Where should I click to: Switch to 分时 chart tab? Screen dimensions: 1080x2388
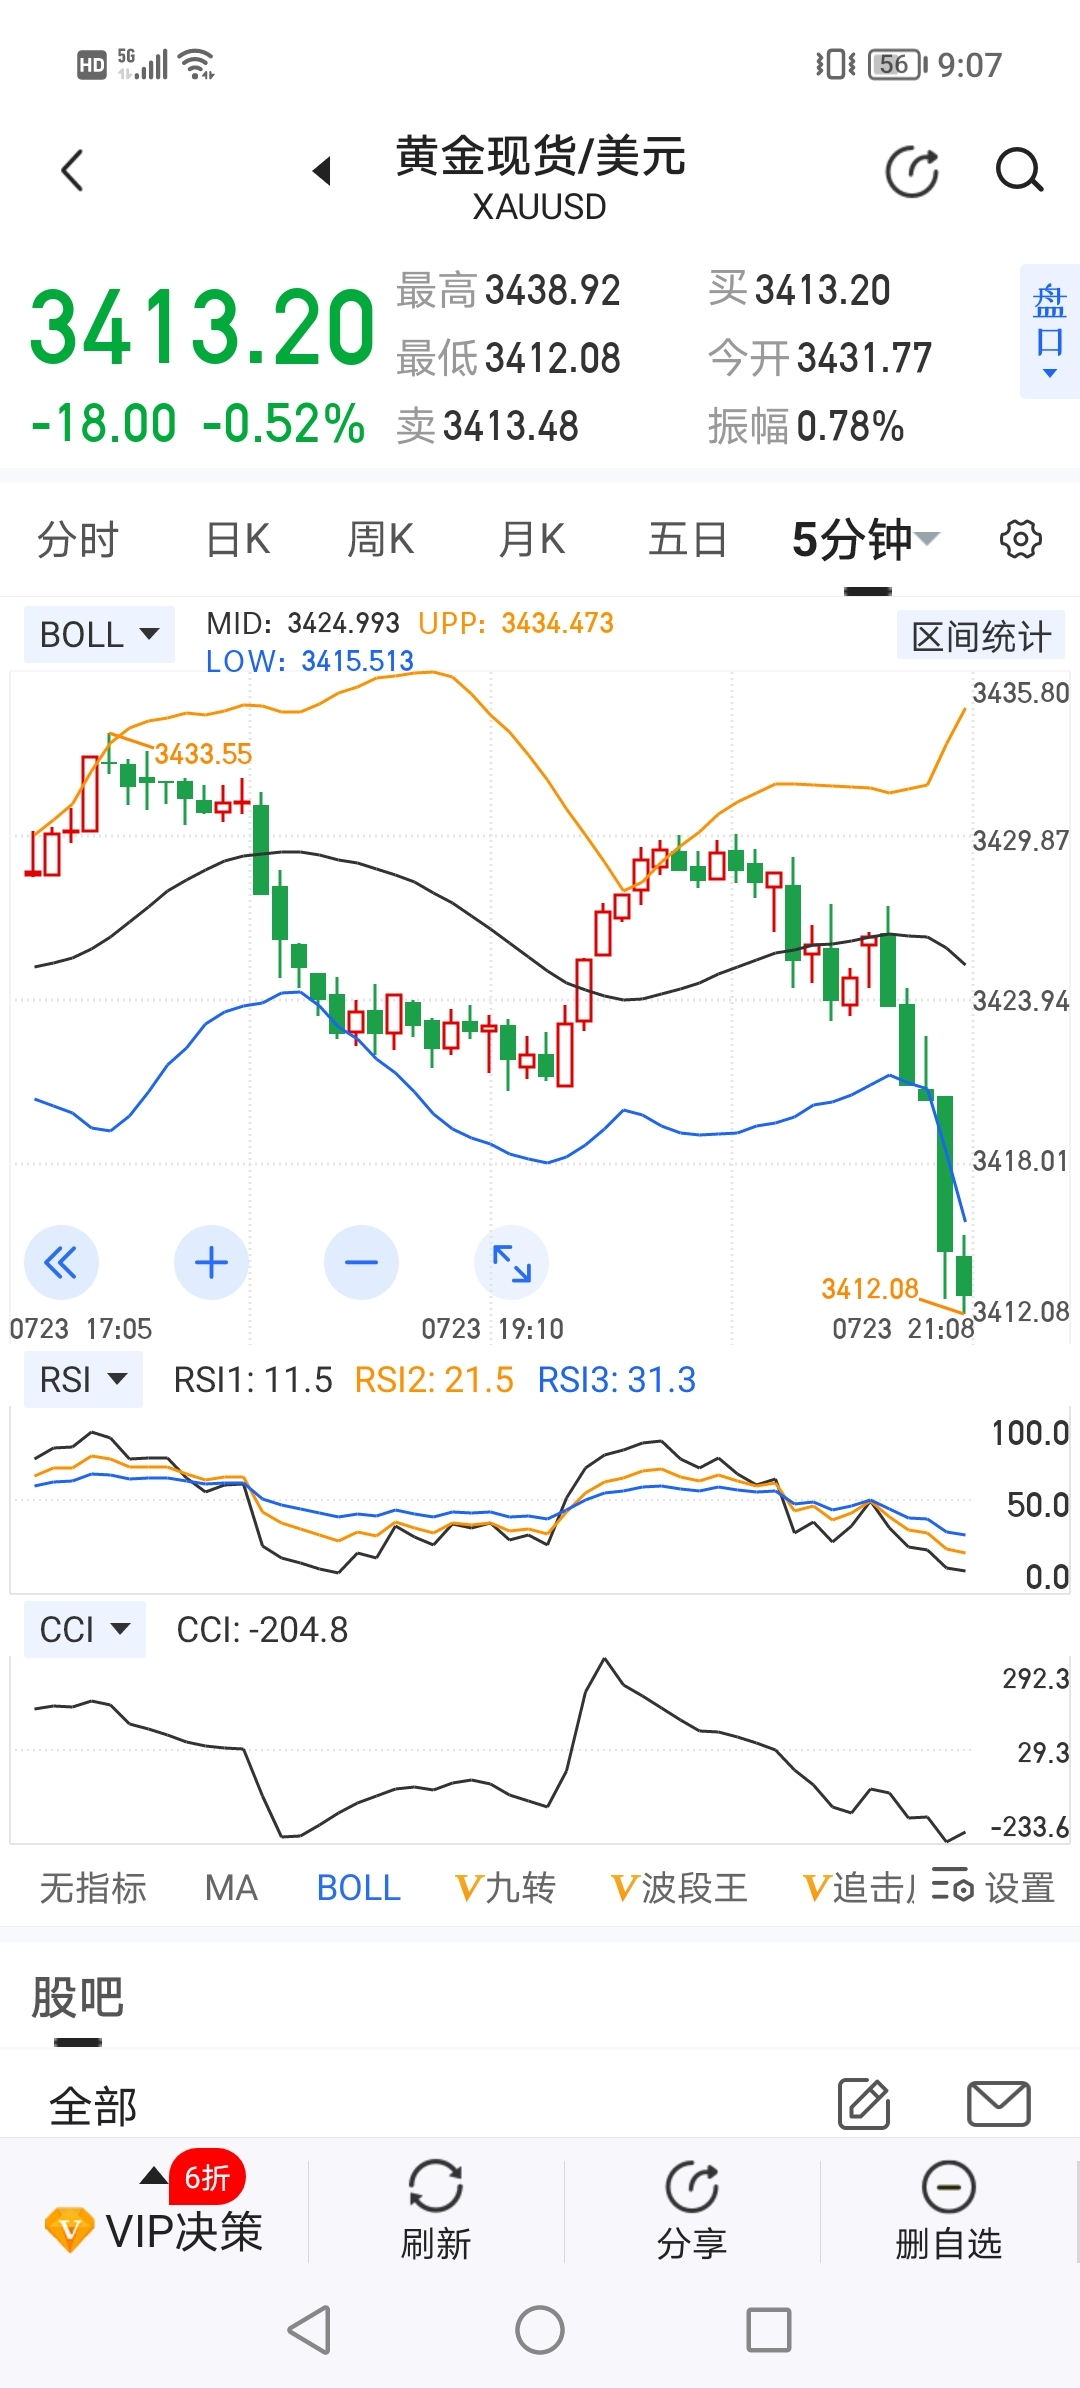tap(77, 540)
